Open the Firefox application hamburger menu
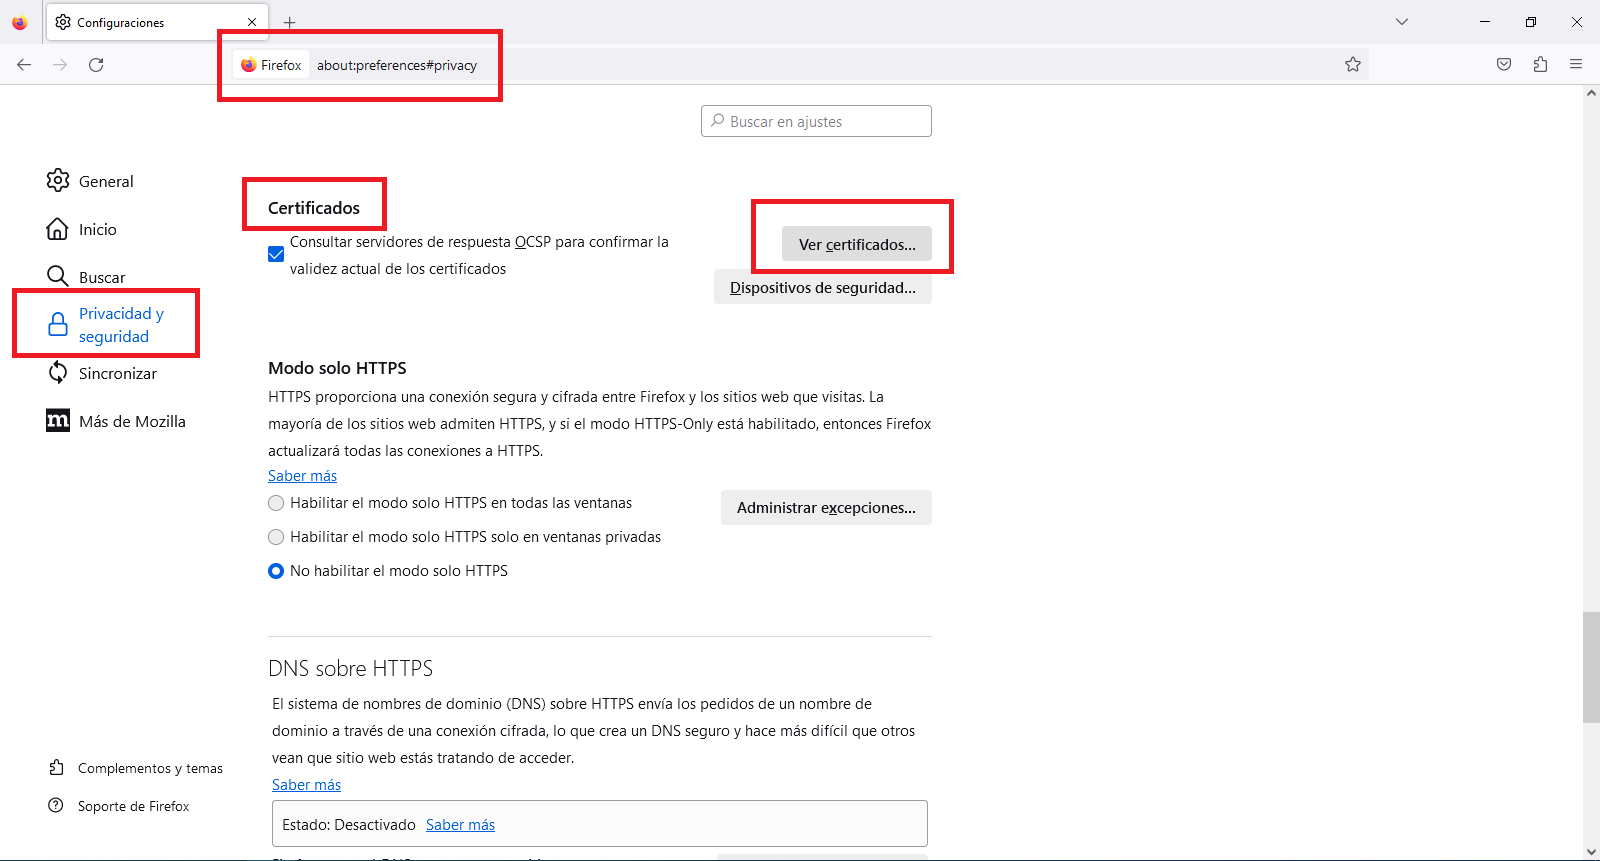 [x=1576, y=65]
